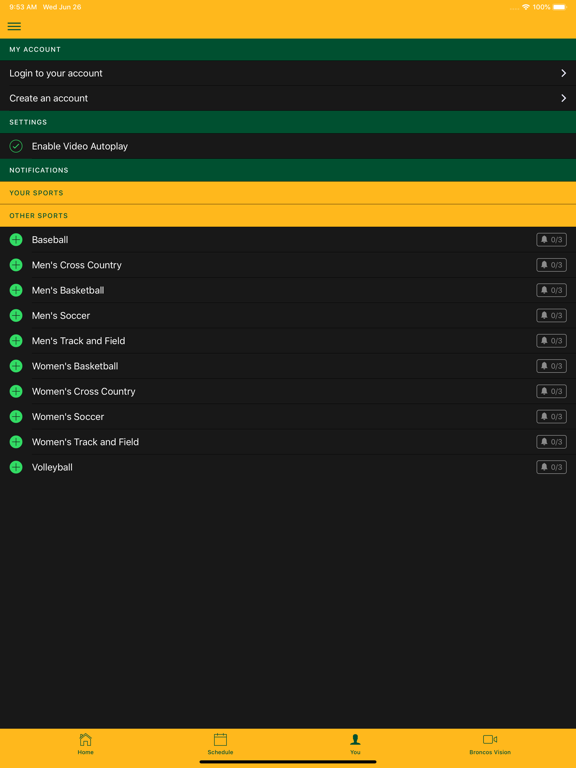Select the You tab
The image size is (576, 768).
tap(356, 744)
